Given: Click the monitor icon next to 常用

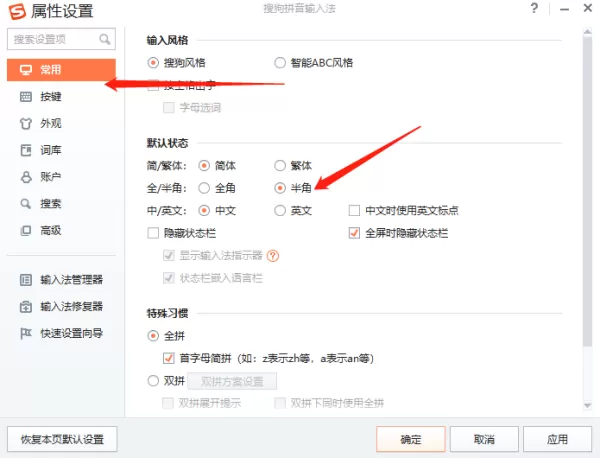Looking at the screenshot, I should pos(26,70).
